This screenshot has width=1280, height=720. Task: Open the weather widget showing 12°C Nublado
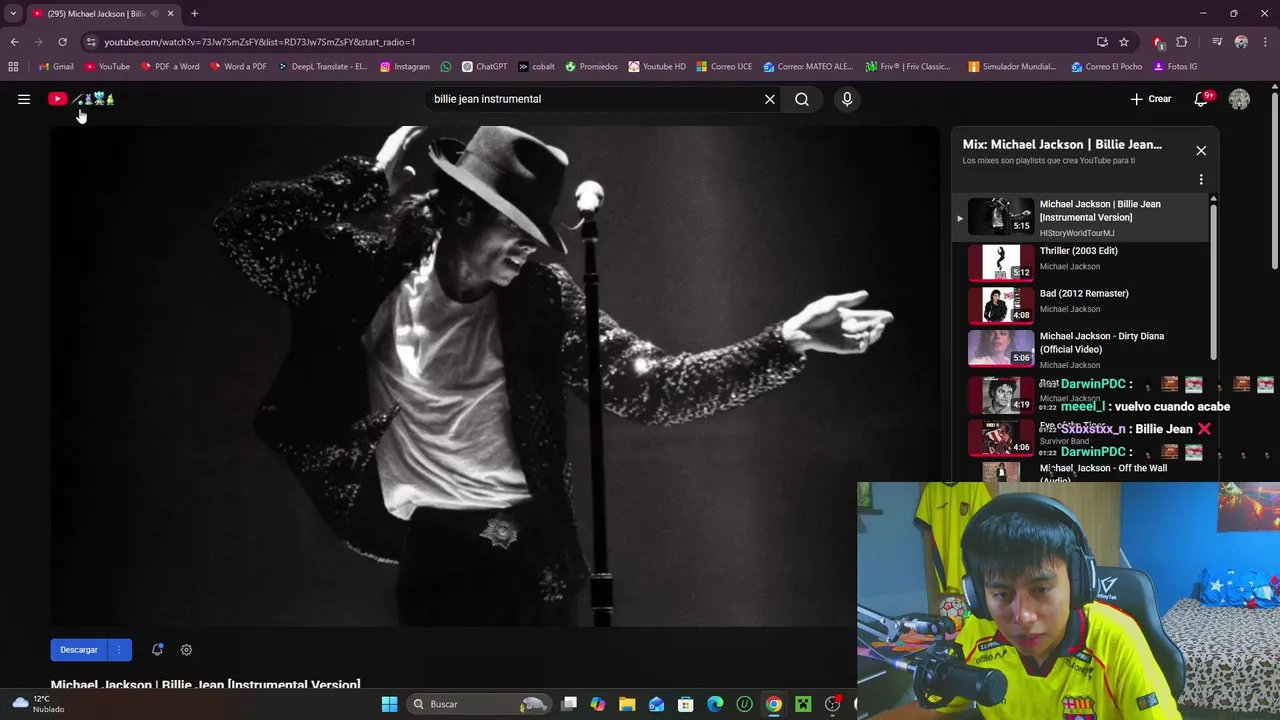tap(38, 704)
